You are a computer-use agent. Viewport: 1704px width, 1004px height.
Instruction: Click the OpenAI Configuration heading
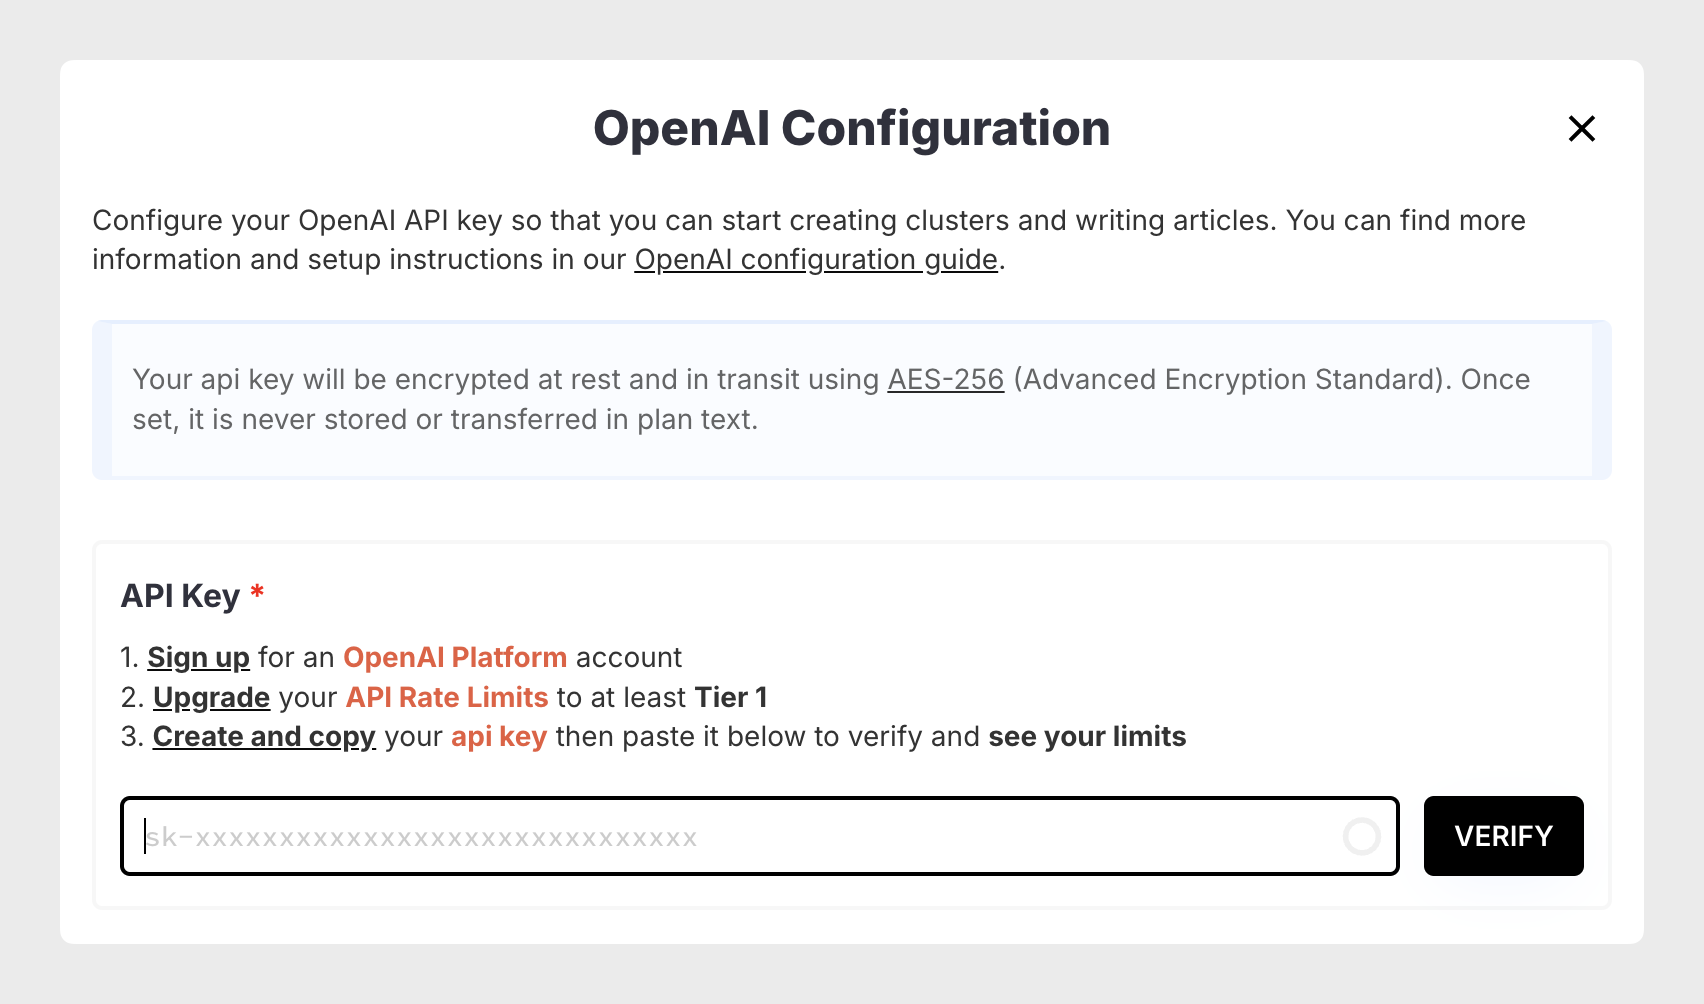coord(851,129)
